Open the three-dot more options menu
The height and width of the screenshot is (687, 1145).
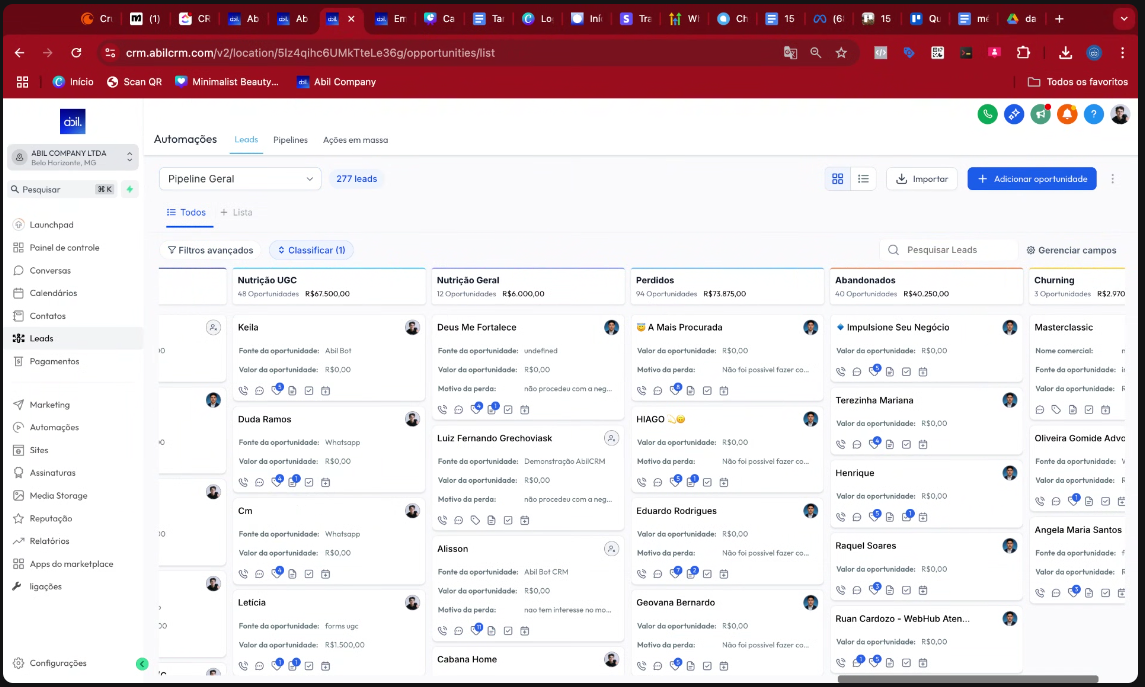[1112, 179]
